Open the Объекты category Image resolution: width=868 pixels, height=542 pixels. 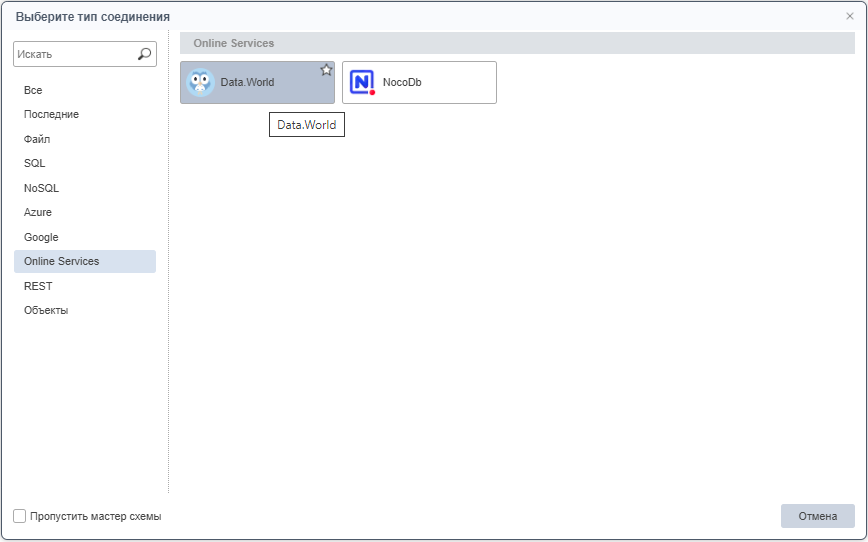[x=46, y=310]
